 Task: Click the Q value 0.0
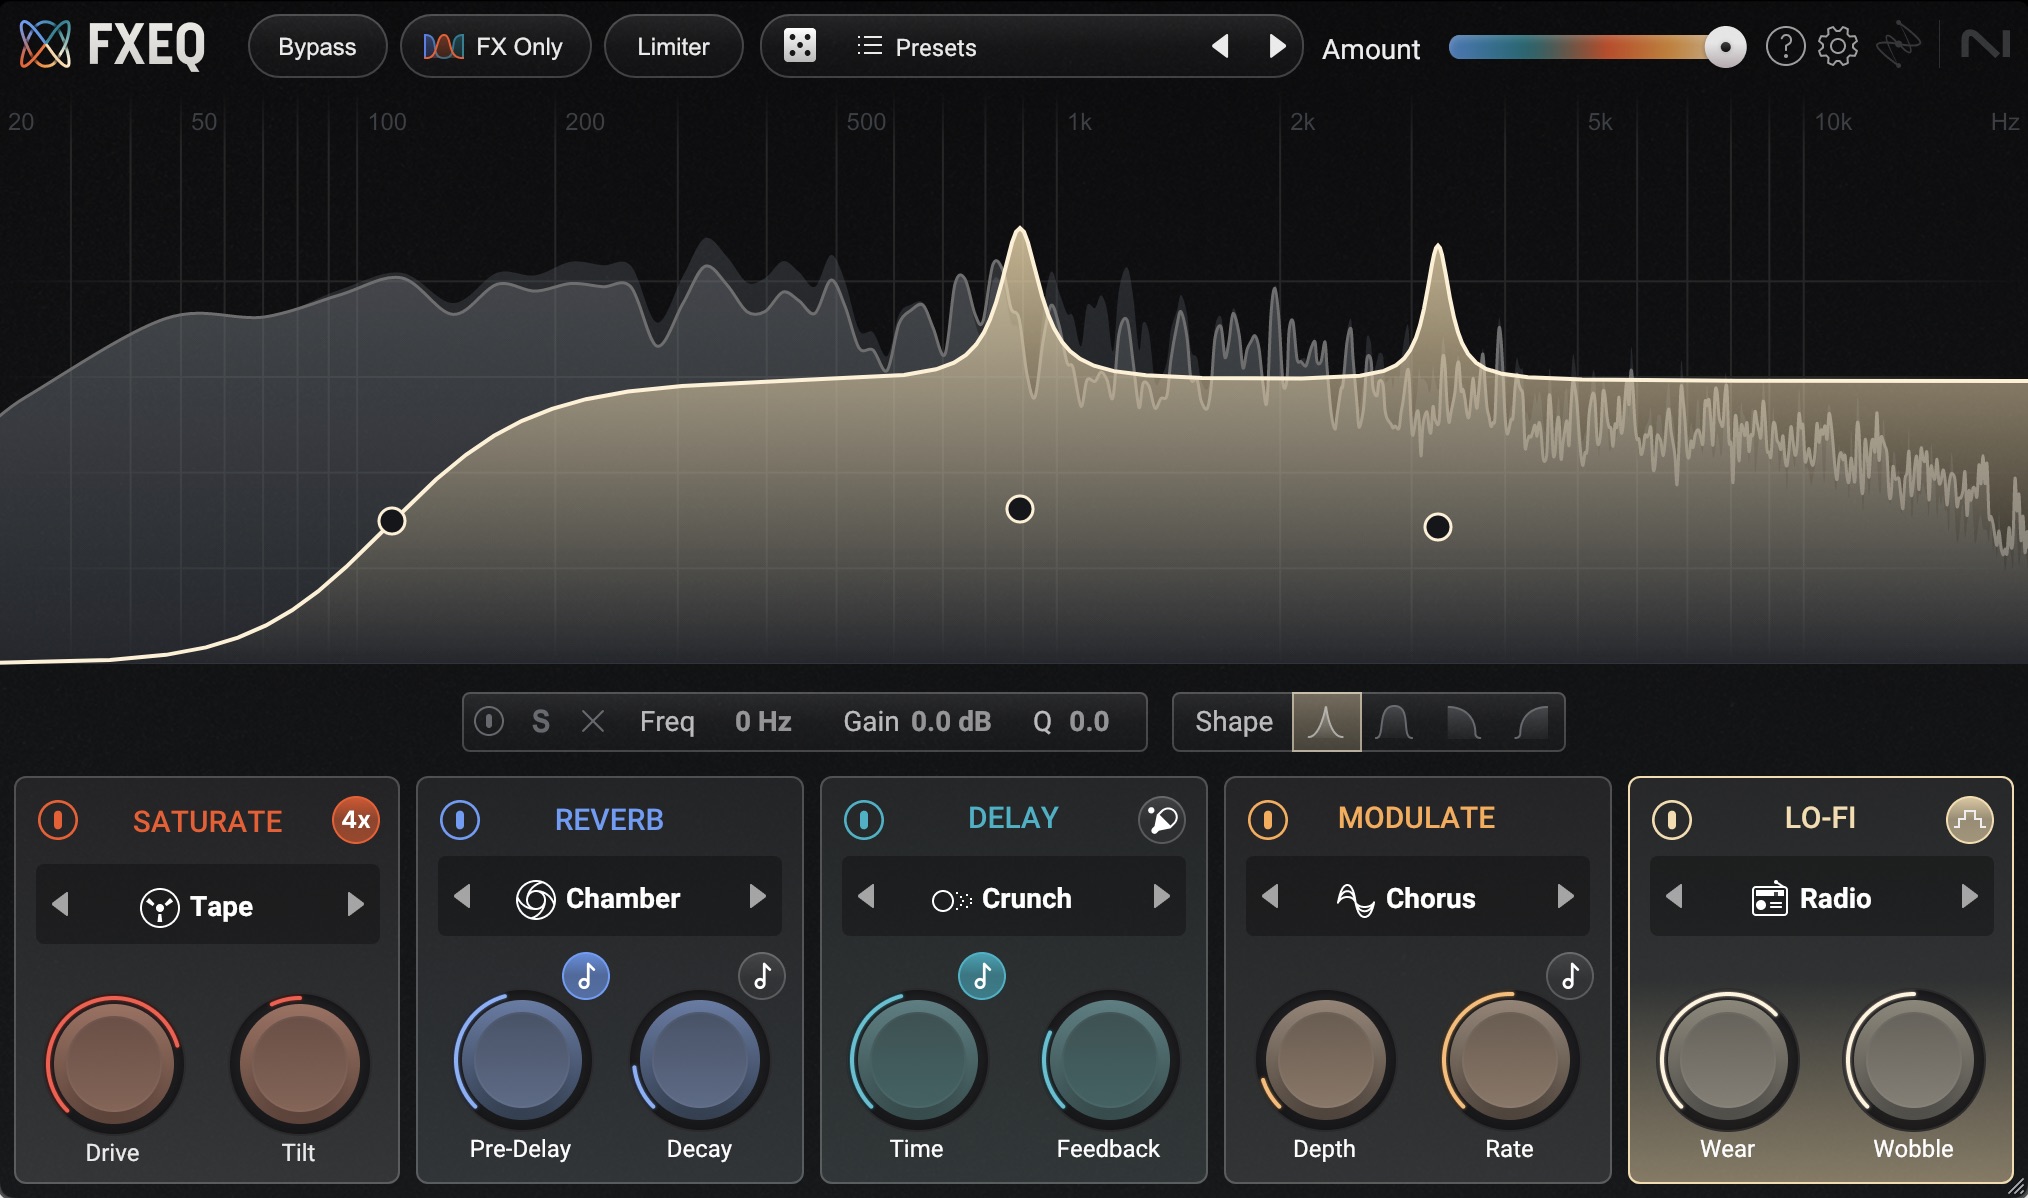coord(1089,721)
